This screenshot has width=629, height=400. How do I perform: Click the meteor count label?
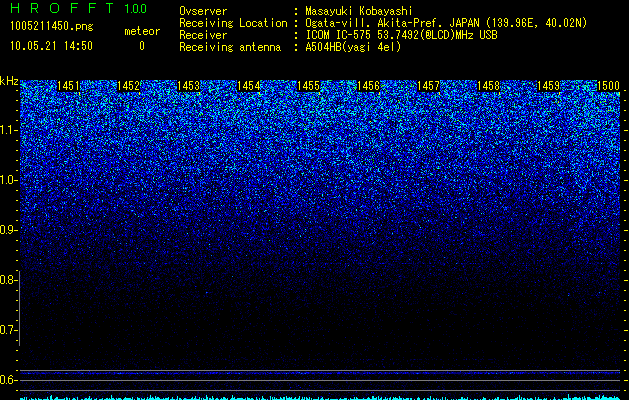tap(142, 31)
